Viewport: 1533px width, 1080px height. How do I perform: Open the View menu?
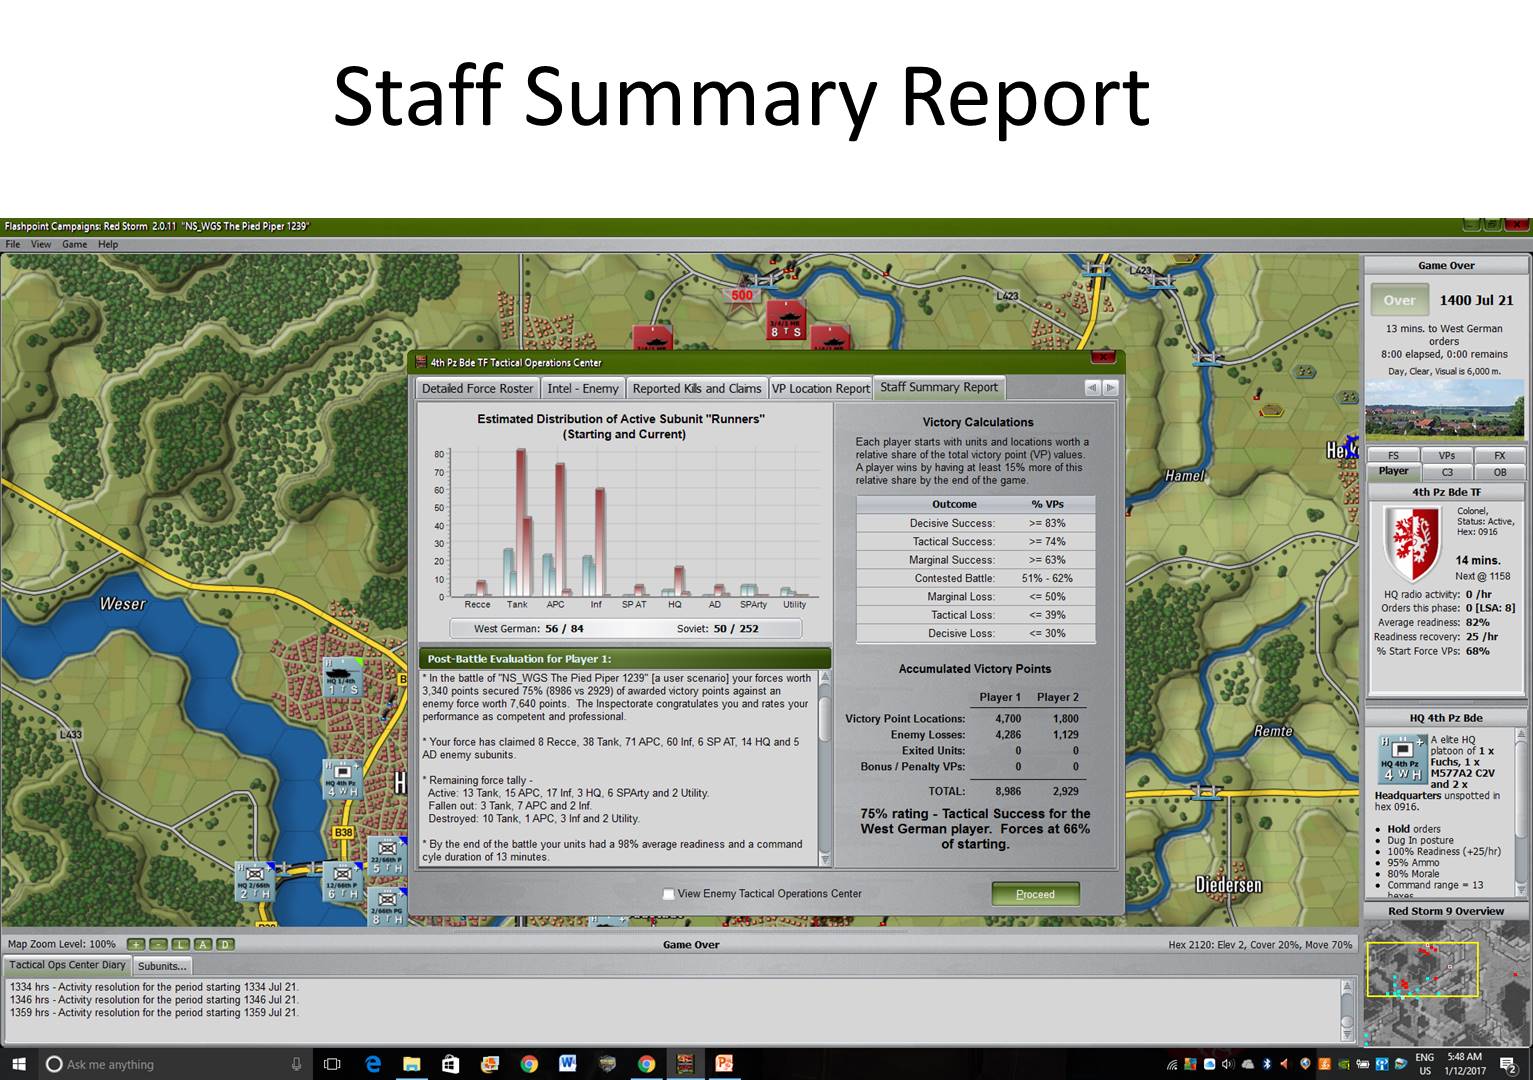41,244
